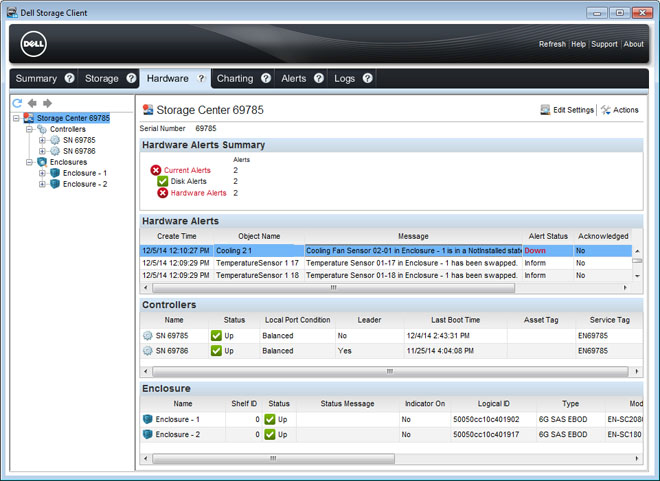Click the Support link in header
Image resolution: width=660 pixels, height=481 pixels.
604,44
